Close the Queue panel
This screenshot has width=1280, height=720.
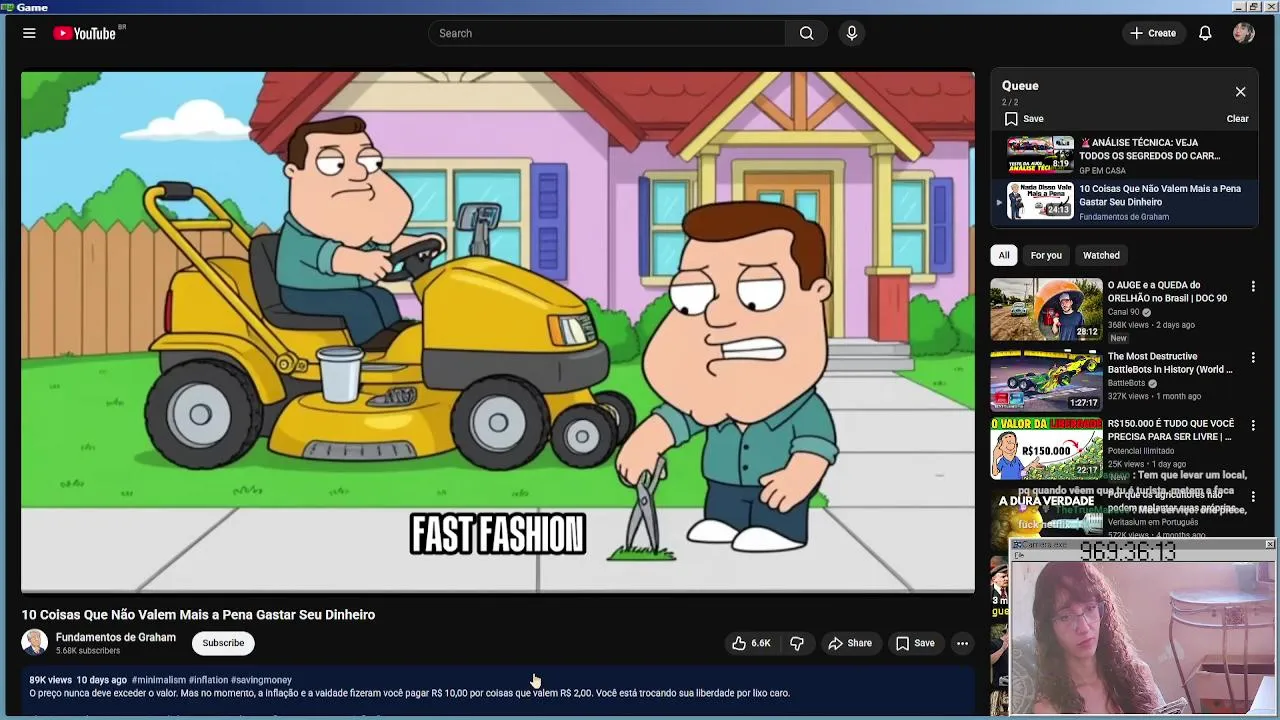pyautogui.click(x=1240, y=92)
